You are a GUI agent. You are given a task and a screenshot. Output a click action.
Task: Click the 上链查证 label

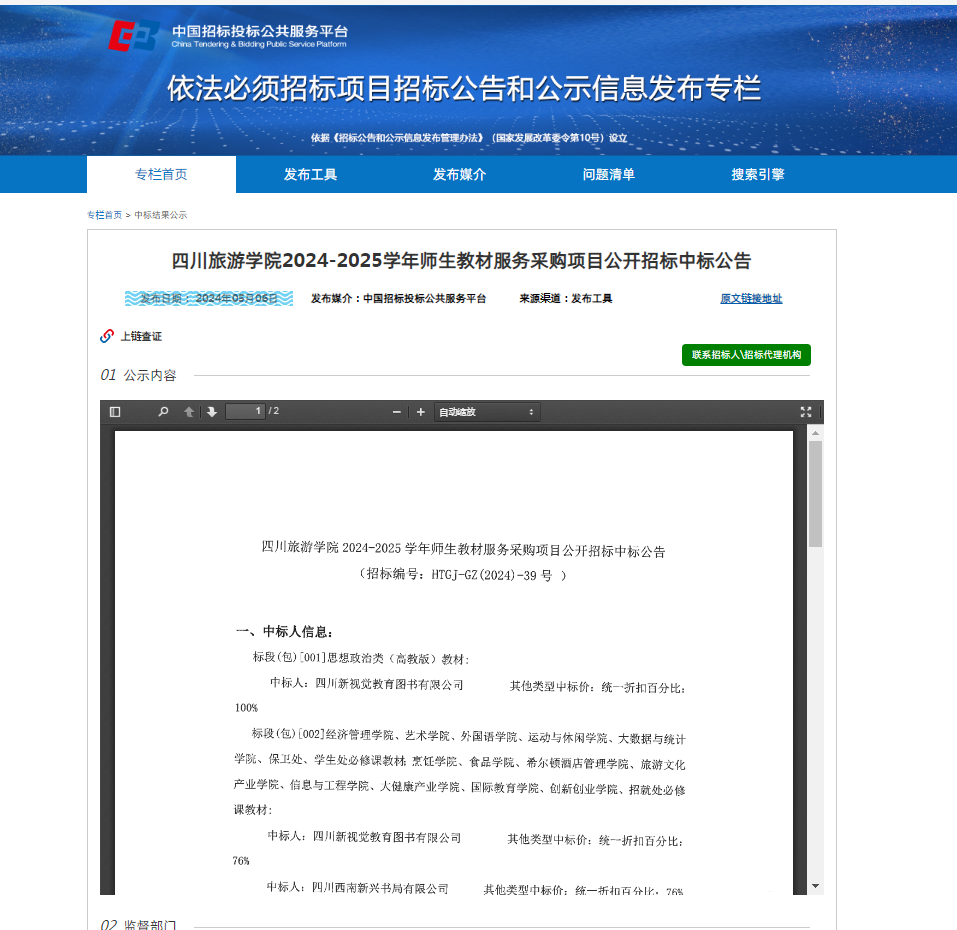click(141, 336)
